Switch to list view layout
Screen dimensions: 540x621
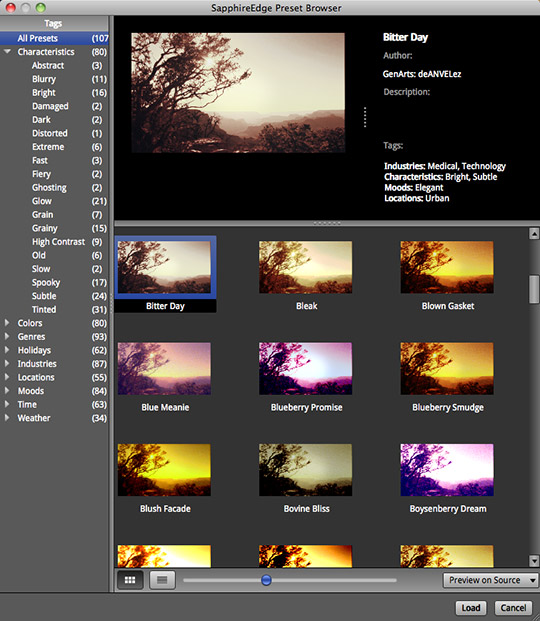162,580
